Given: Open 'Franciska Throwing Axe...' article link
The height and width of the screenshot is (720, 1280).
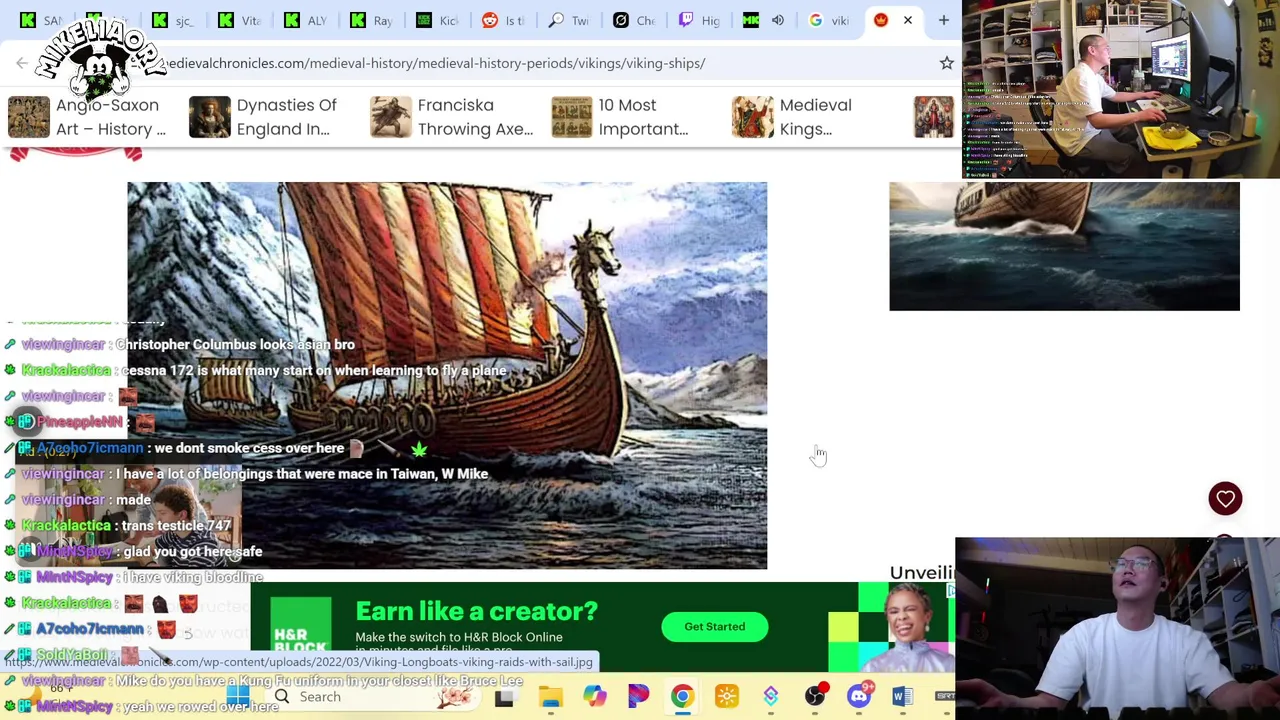Looking at the screenshot, I should click(x=475, y=117).
